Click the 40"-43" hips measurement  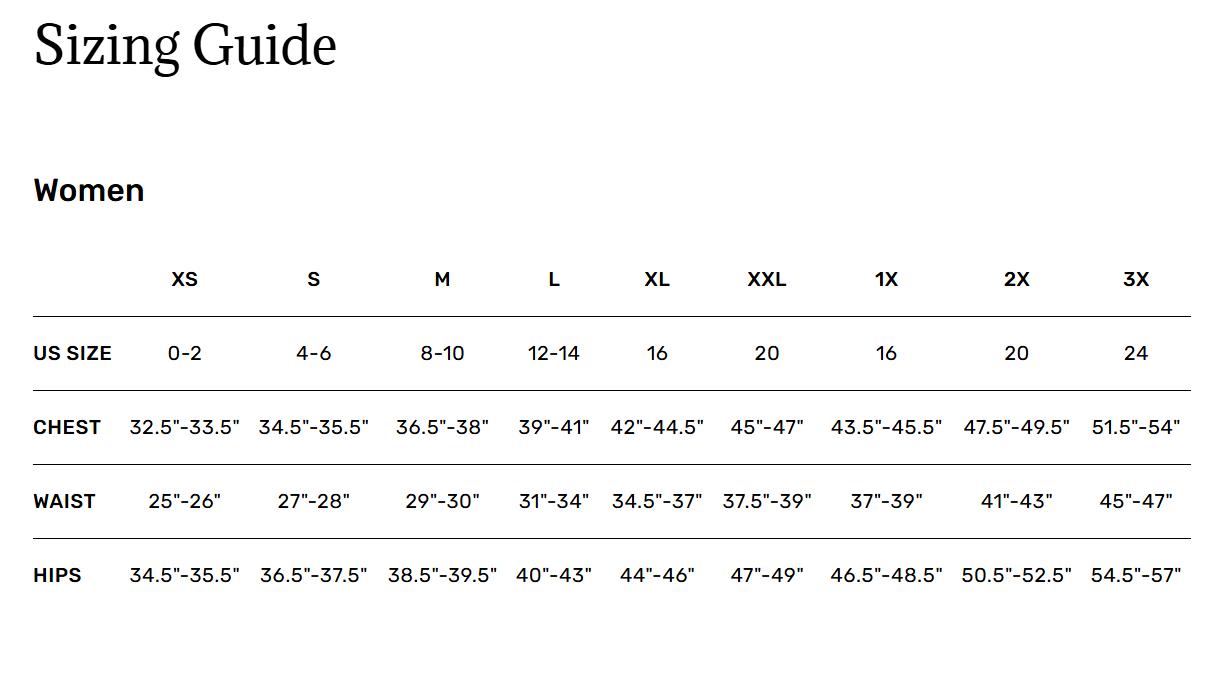[554, 575]
